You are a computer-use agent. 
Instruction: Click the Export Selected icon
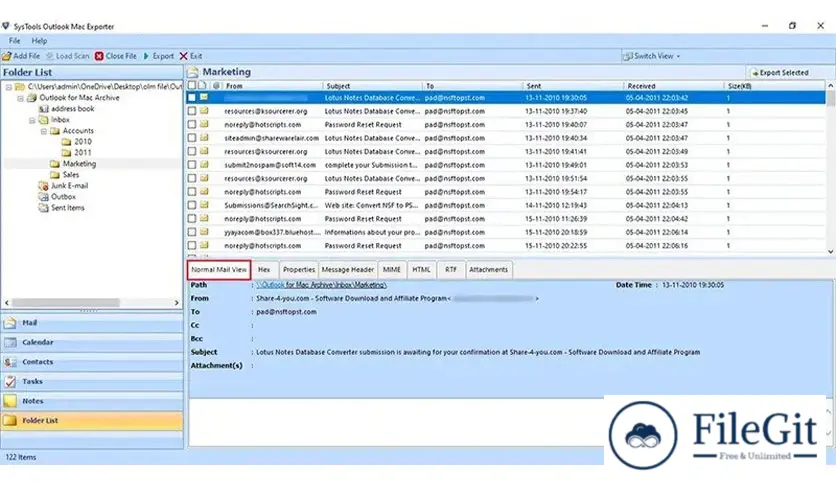click(754, 72)
